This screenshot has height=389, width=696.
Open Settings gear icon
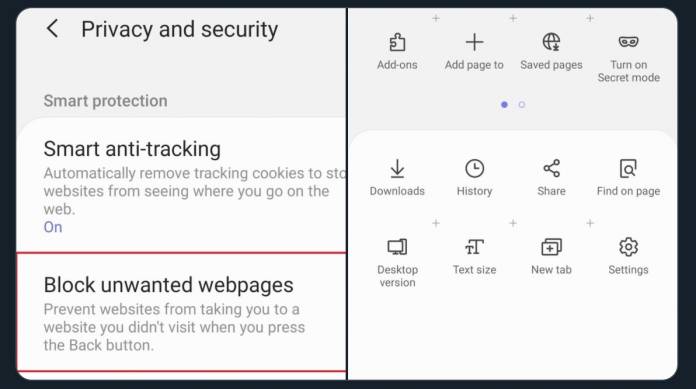point(628,247)
